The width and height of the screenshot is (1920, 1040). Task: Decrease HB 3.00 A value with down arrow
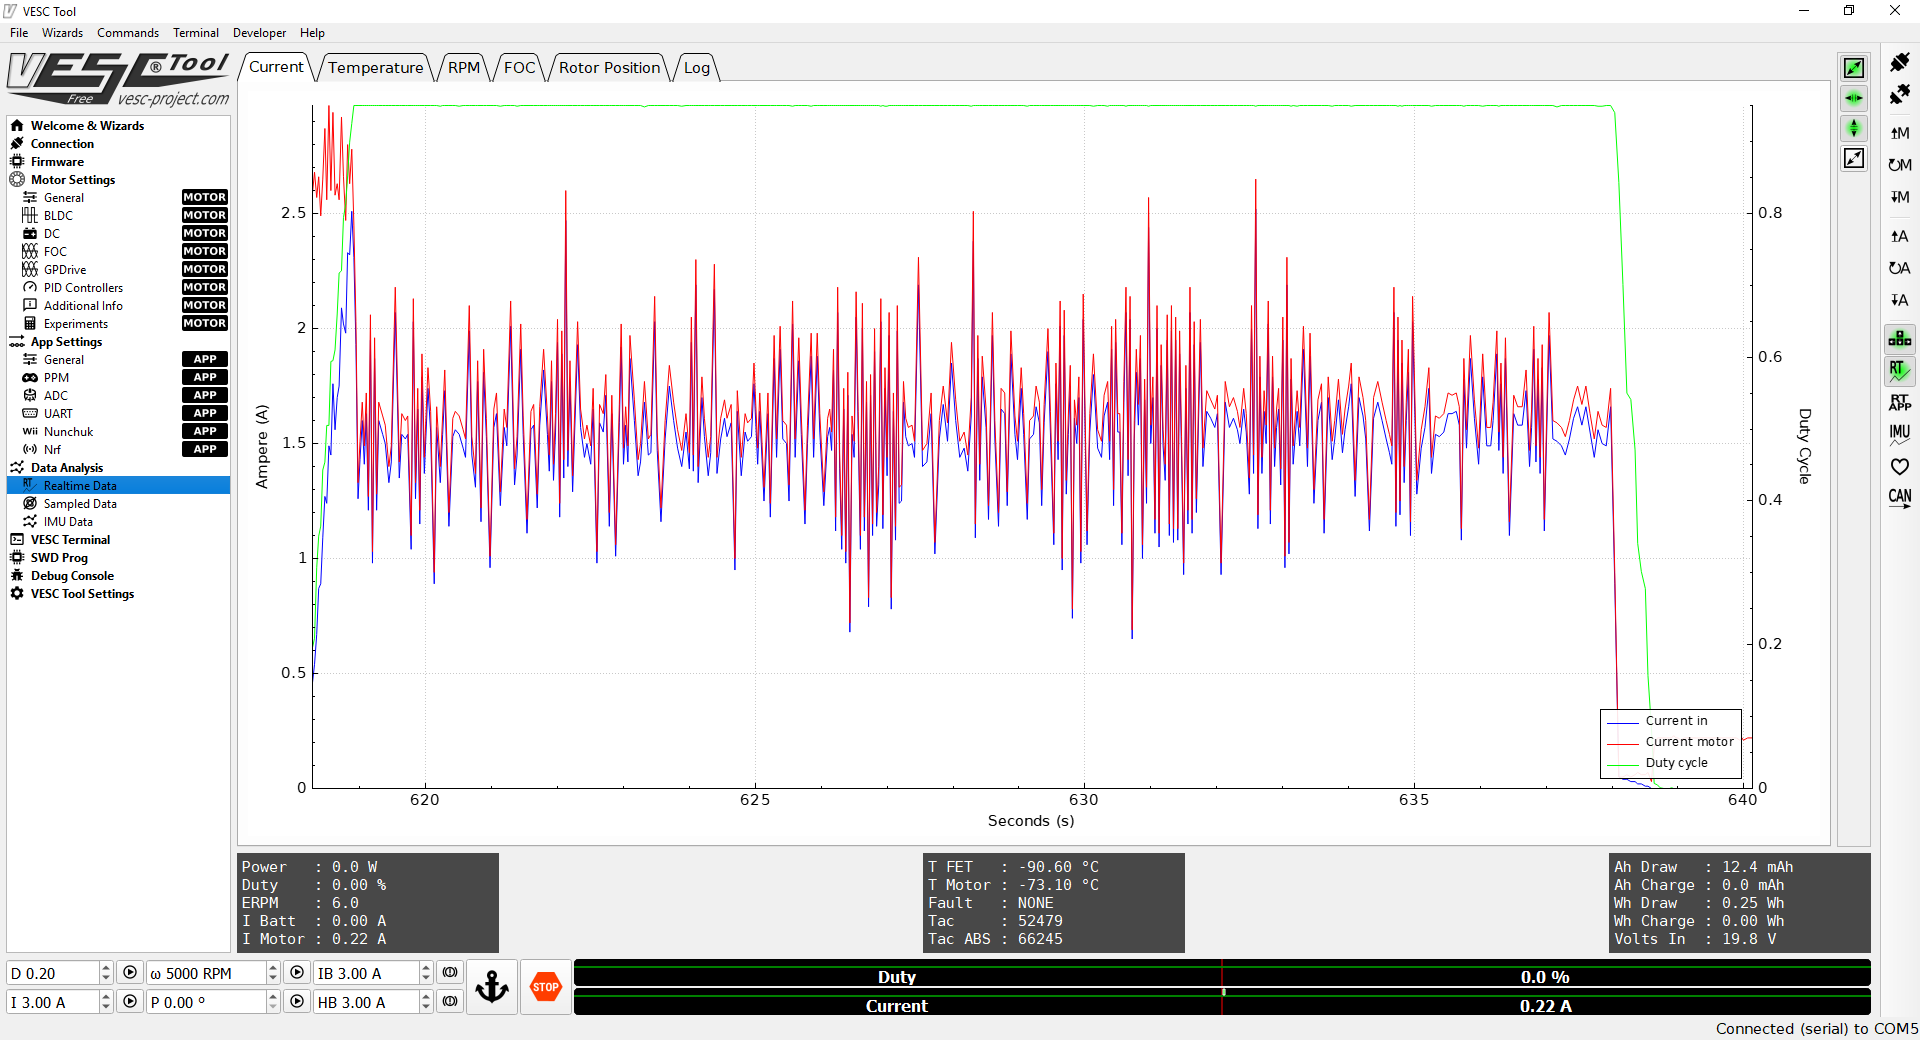[426, 1008]
